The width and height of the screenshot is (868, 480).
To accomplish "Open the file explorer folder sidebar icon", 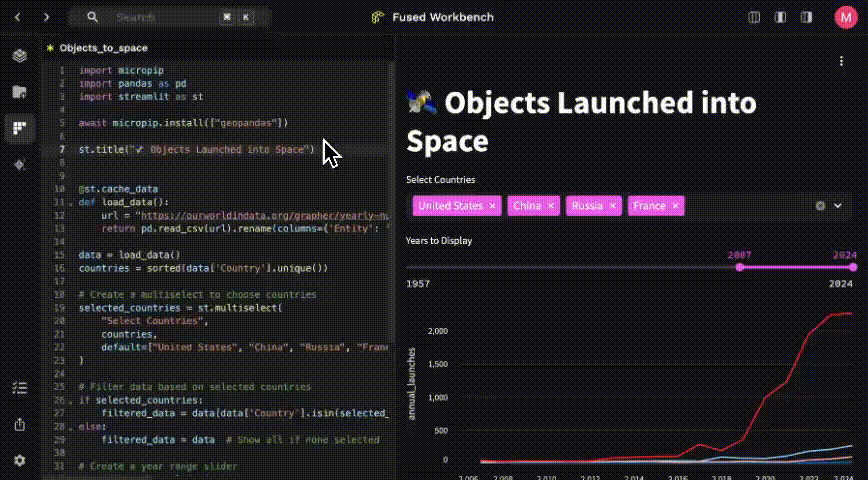I will click(x=20, y=92).
